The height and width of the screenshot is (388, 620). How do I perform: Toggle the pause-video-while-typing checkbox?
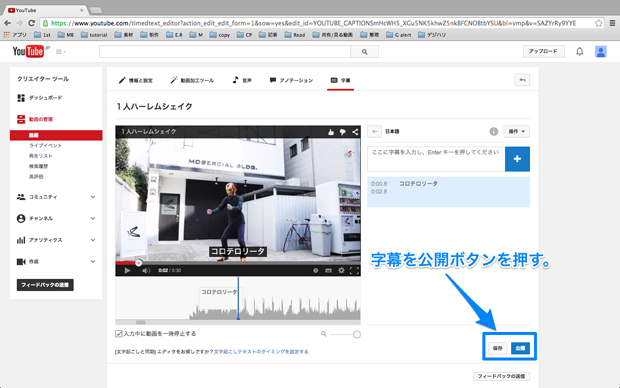tap(119, 333)
